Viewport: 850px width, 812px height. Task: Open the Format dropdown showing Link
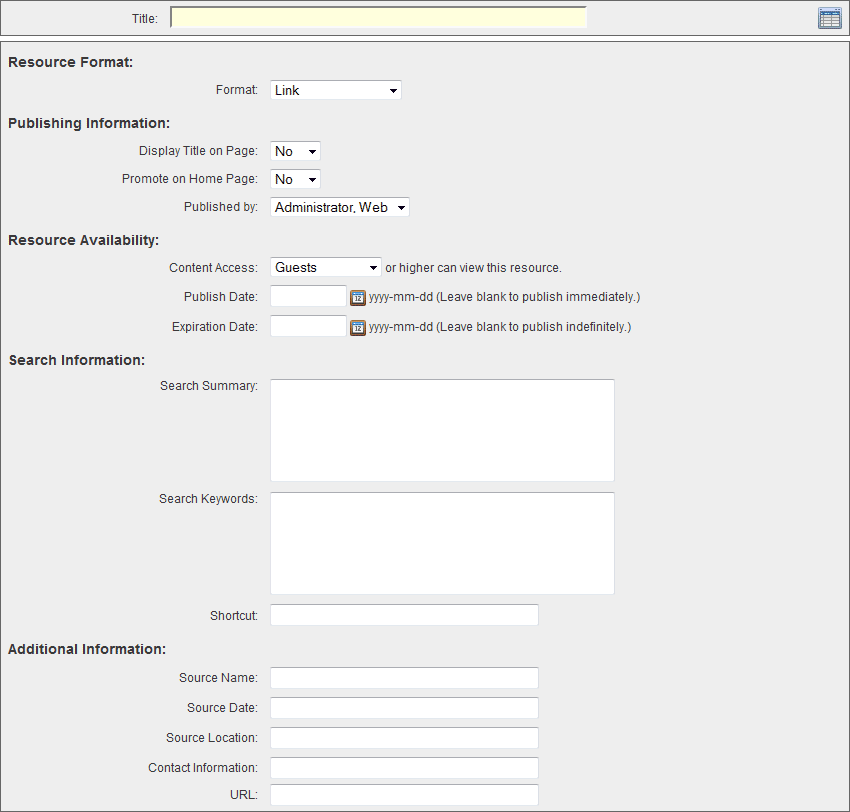[335, 89]
